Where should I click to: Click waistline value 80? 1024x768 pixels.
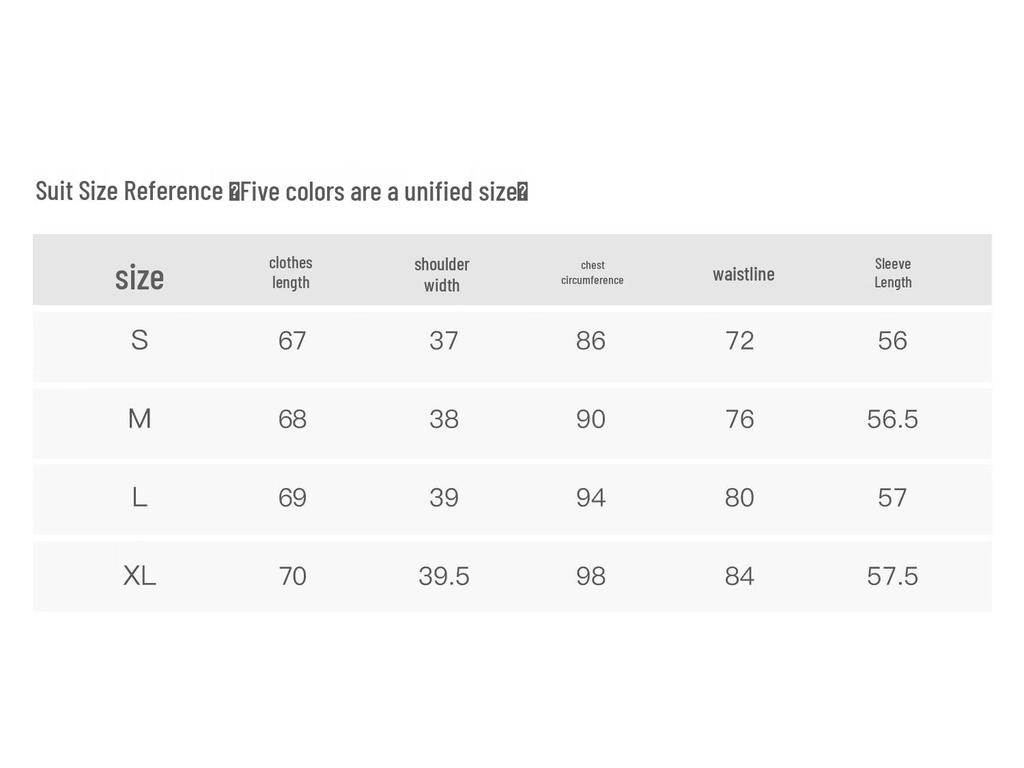[739, 498]
